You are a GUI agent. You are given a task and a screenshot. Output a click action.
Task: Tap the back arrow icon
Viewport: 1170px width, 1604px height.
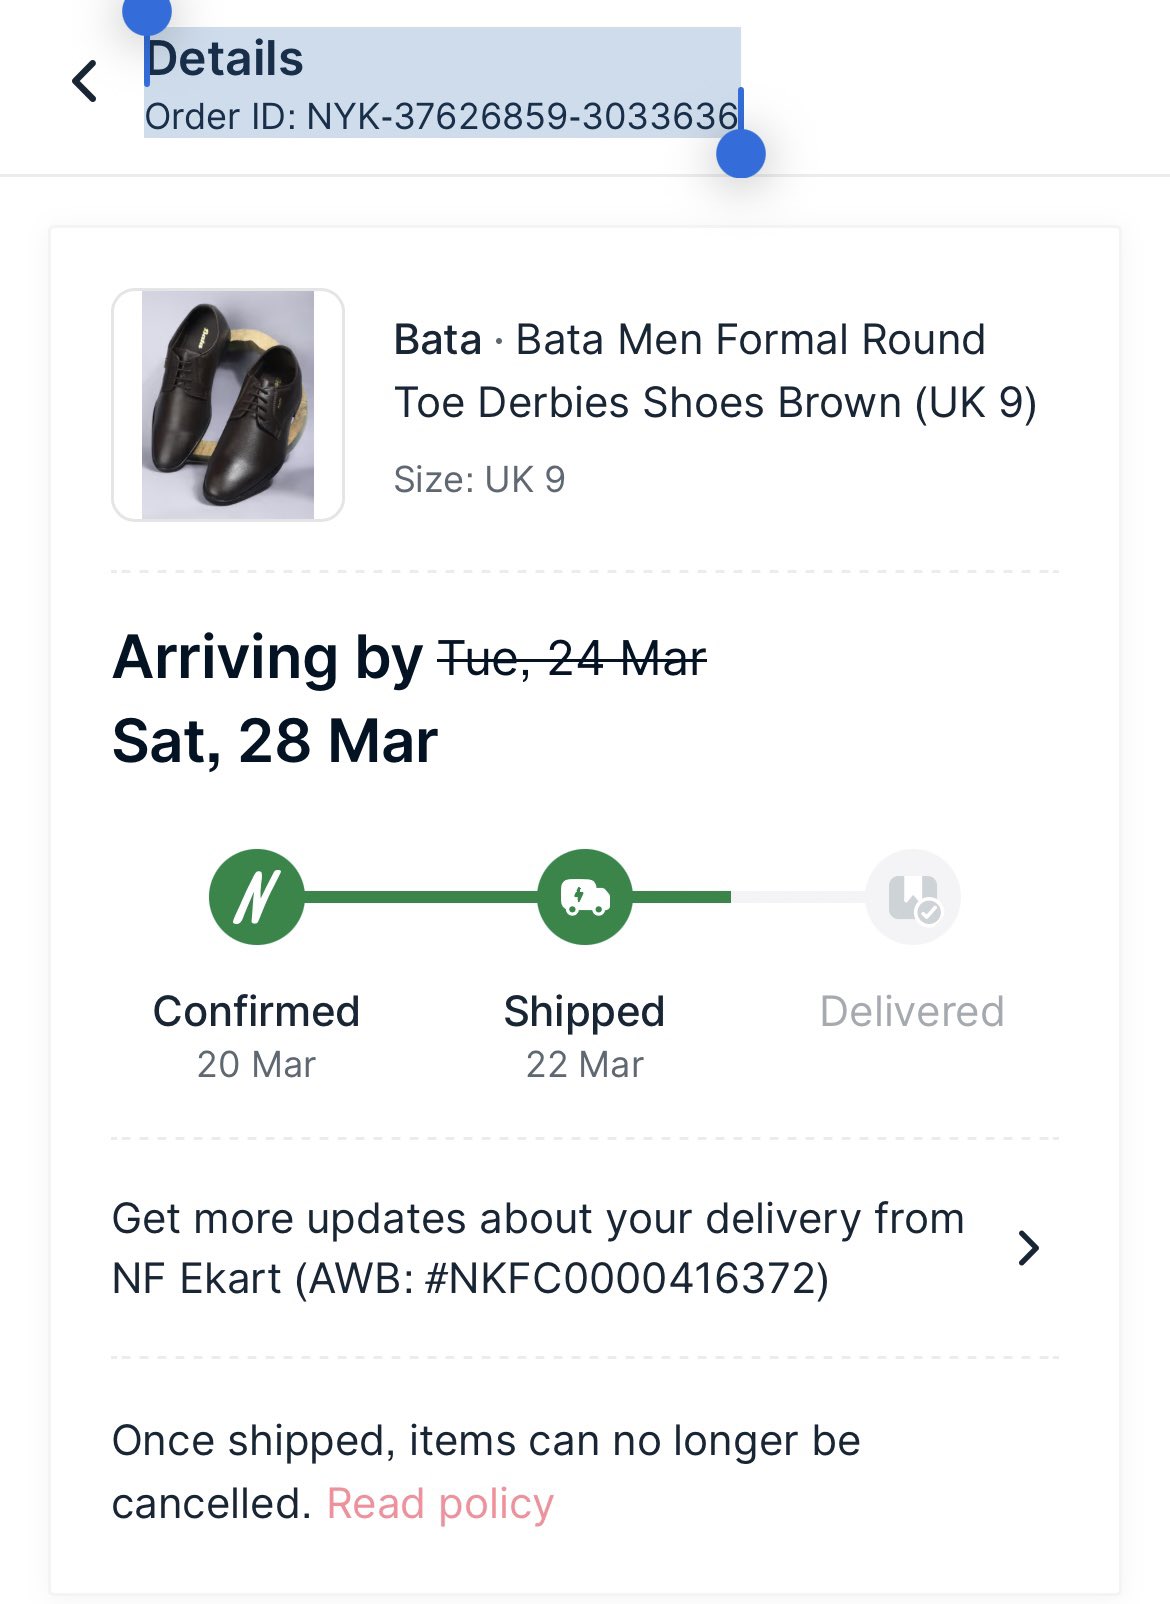[86, 81]
